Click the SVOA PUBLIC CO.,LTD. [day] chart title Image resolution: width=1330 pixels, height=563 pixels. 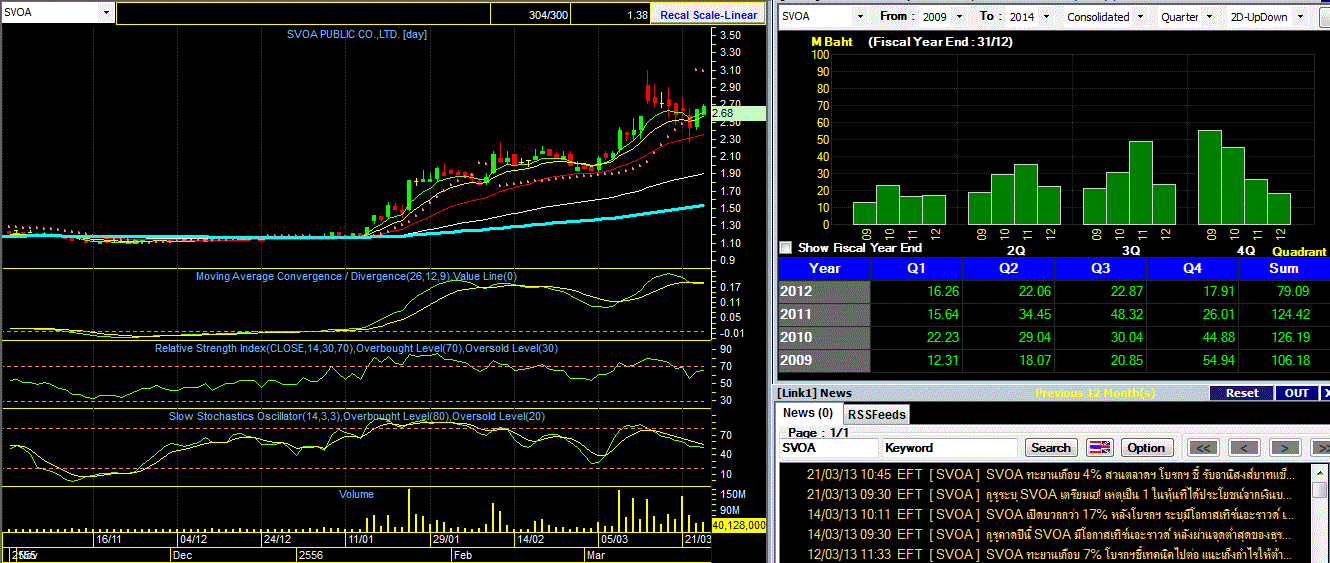[357, 34]
